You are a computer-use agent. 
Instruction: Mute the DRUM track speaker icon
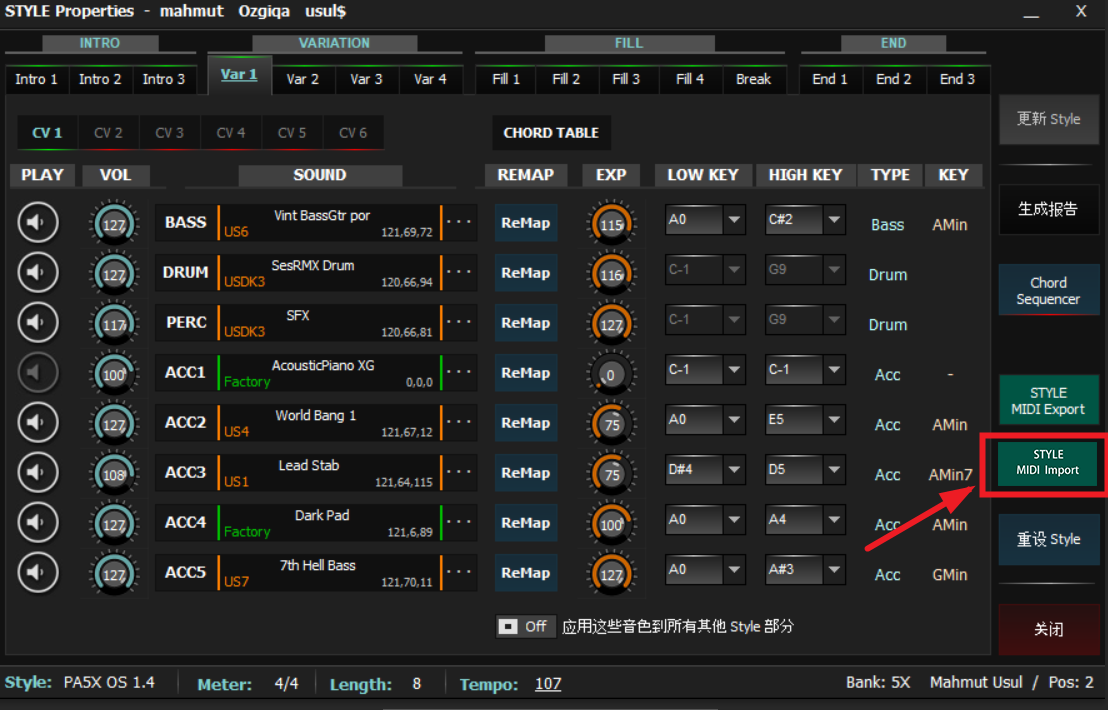(38, 272)
